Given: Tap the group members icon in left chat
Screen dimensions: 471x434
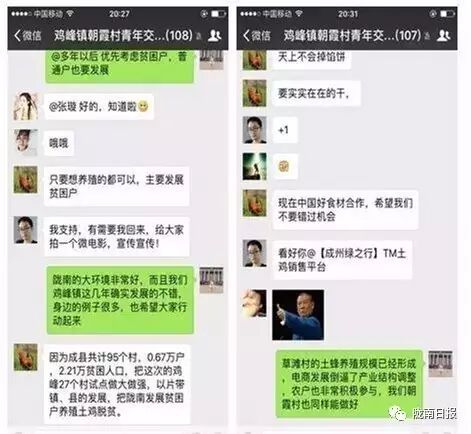Looking at the screenshot, I should (215, 35).
